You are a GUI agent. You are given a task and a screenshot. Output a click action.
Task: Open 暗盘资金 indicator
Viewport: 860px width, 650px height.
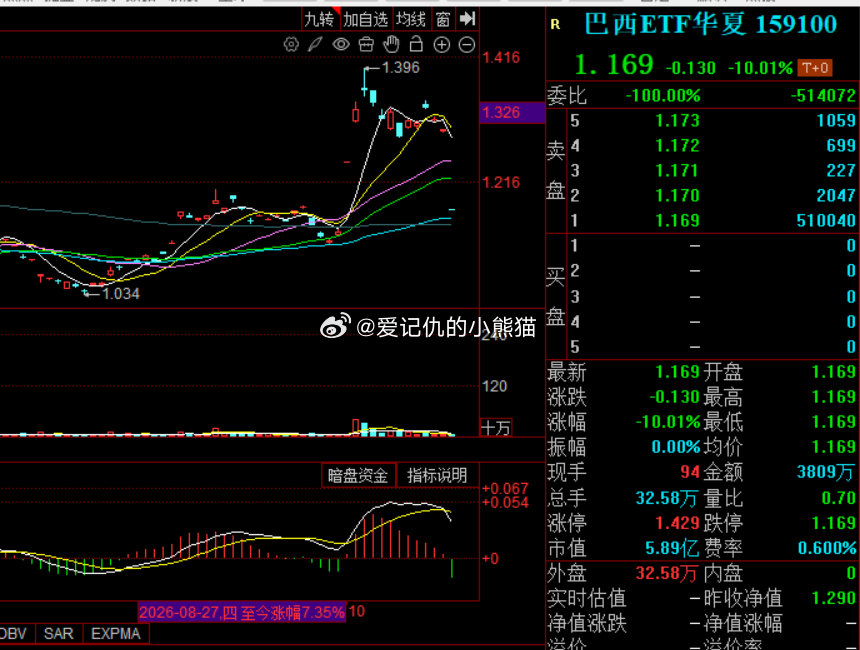pyautogui.click(x=358, y=475)
